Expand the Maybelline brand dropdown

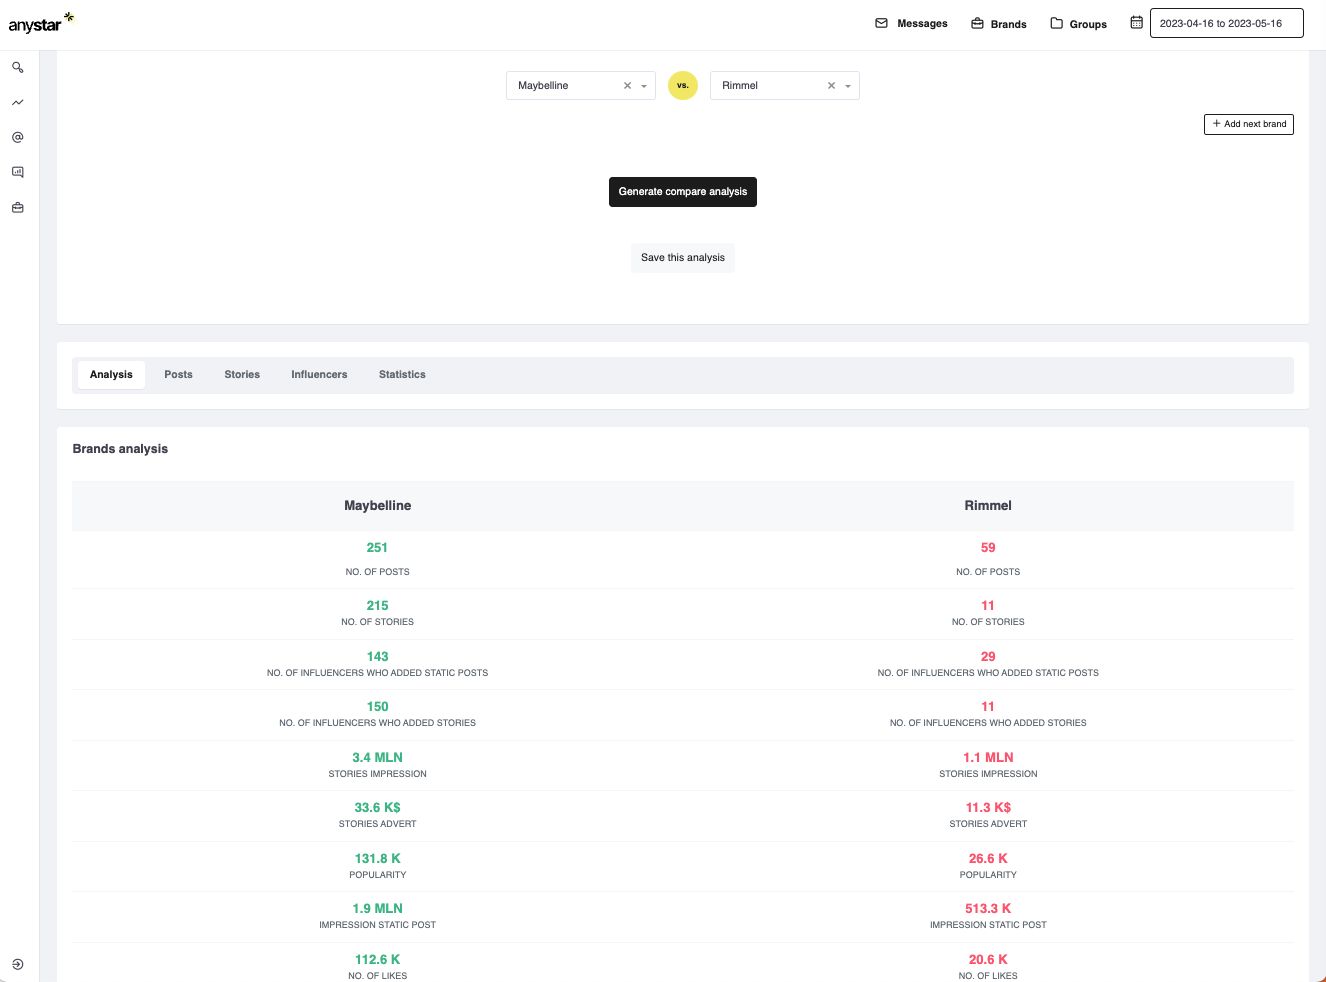[644, 86]
